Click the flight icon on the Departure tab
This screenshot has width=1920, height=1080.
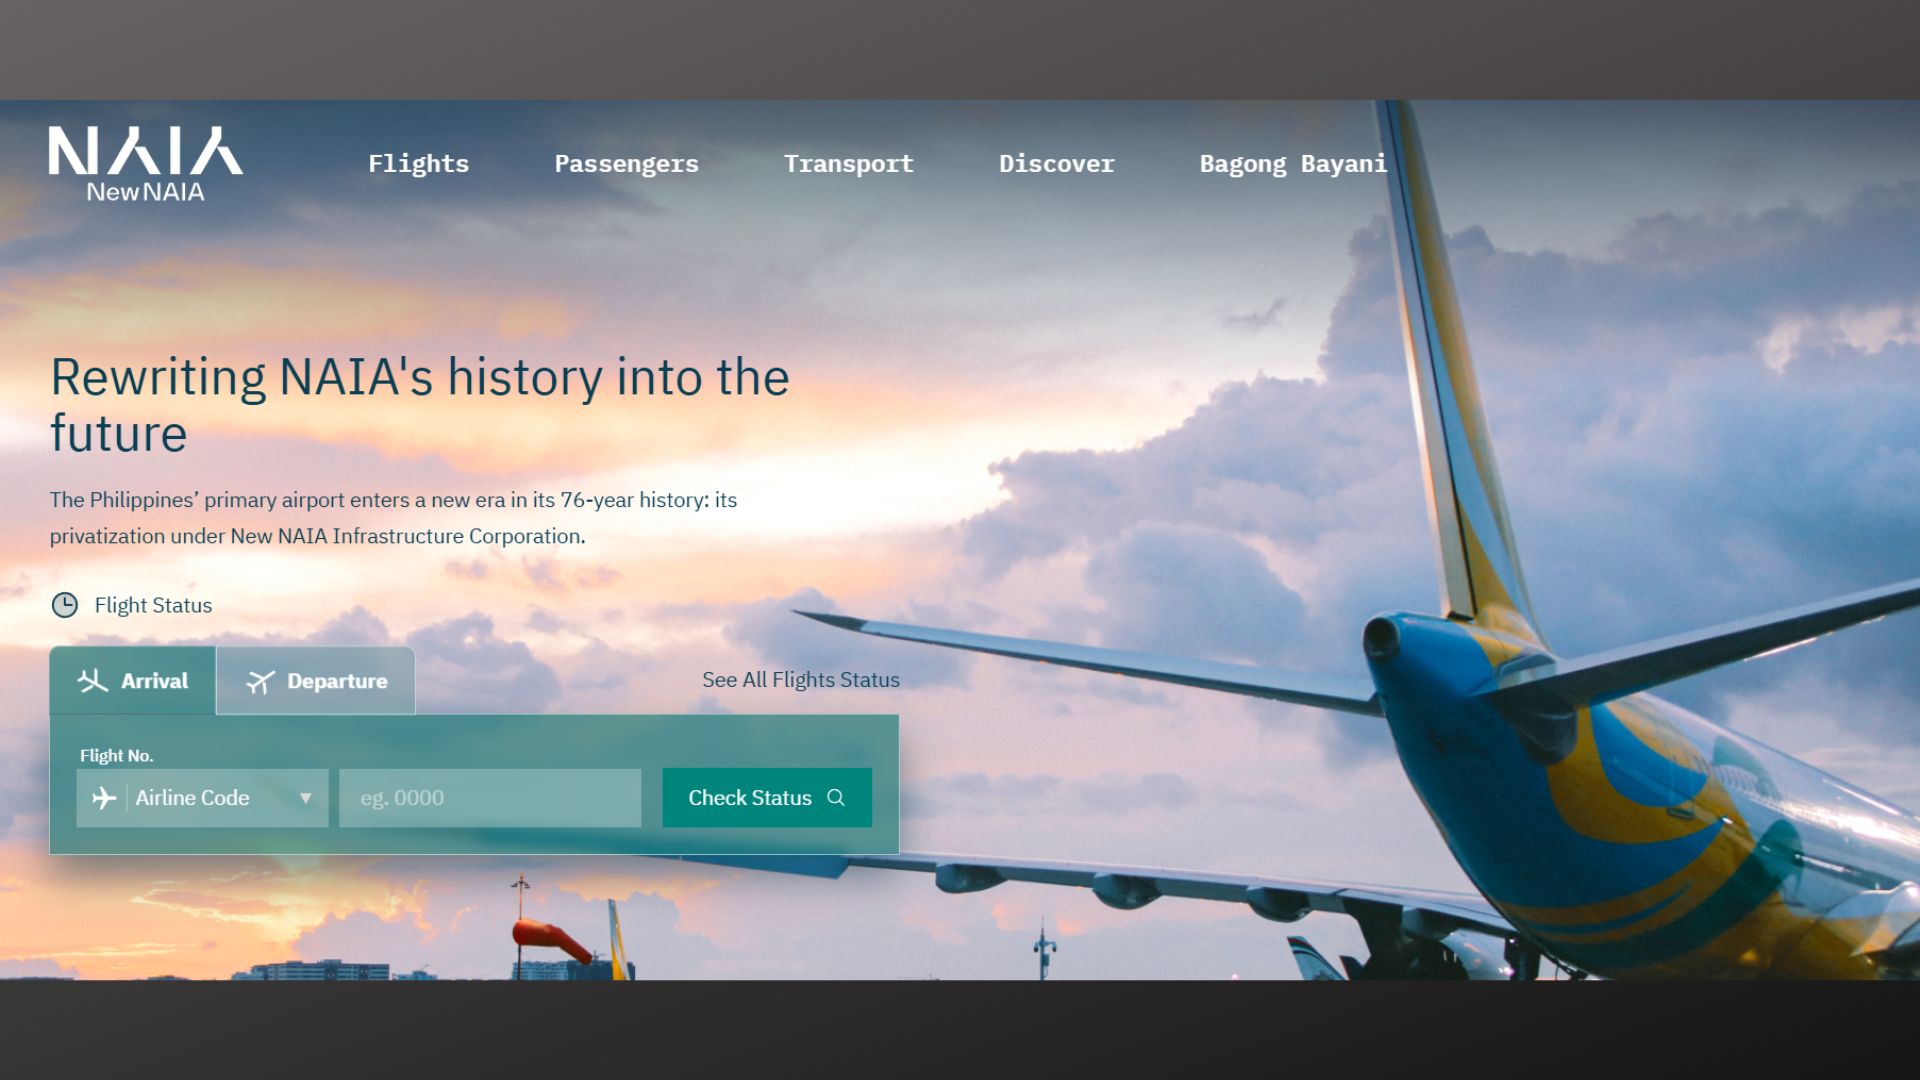(260, 680)
